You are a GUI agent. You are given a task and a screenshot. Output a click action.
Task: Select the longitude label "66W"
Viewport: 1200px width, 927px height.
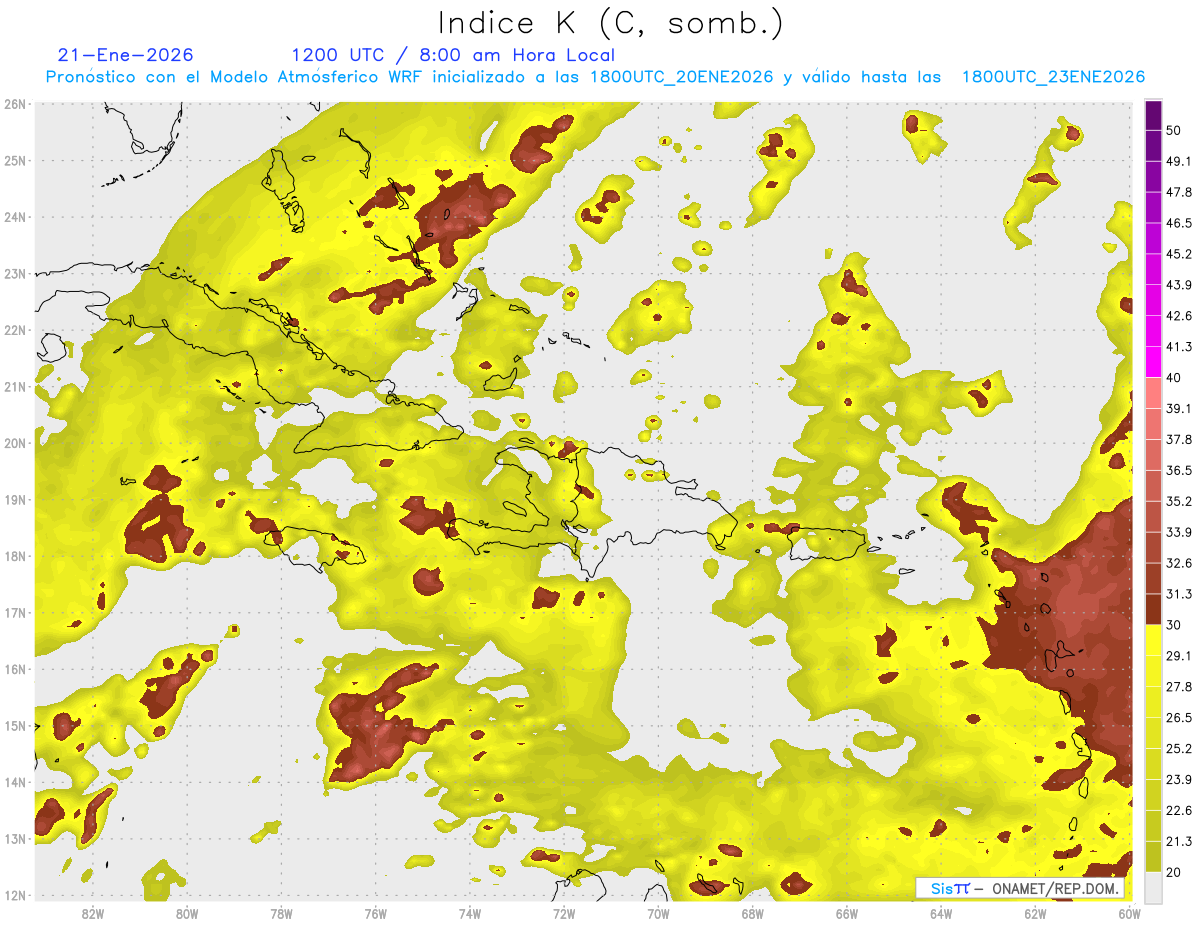(x=846, y=913)
